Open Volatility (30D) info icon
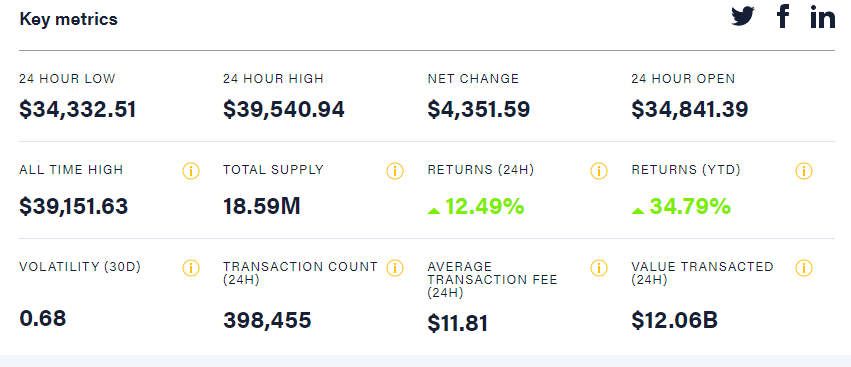The height and width of the screenshot is (367, 851). pos(191,268)
